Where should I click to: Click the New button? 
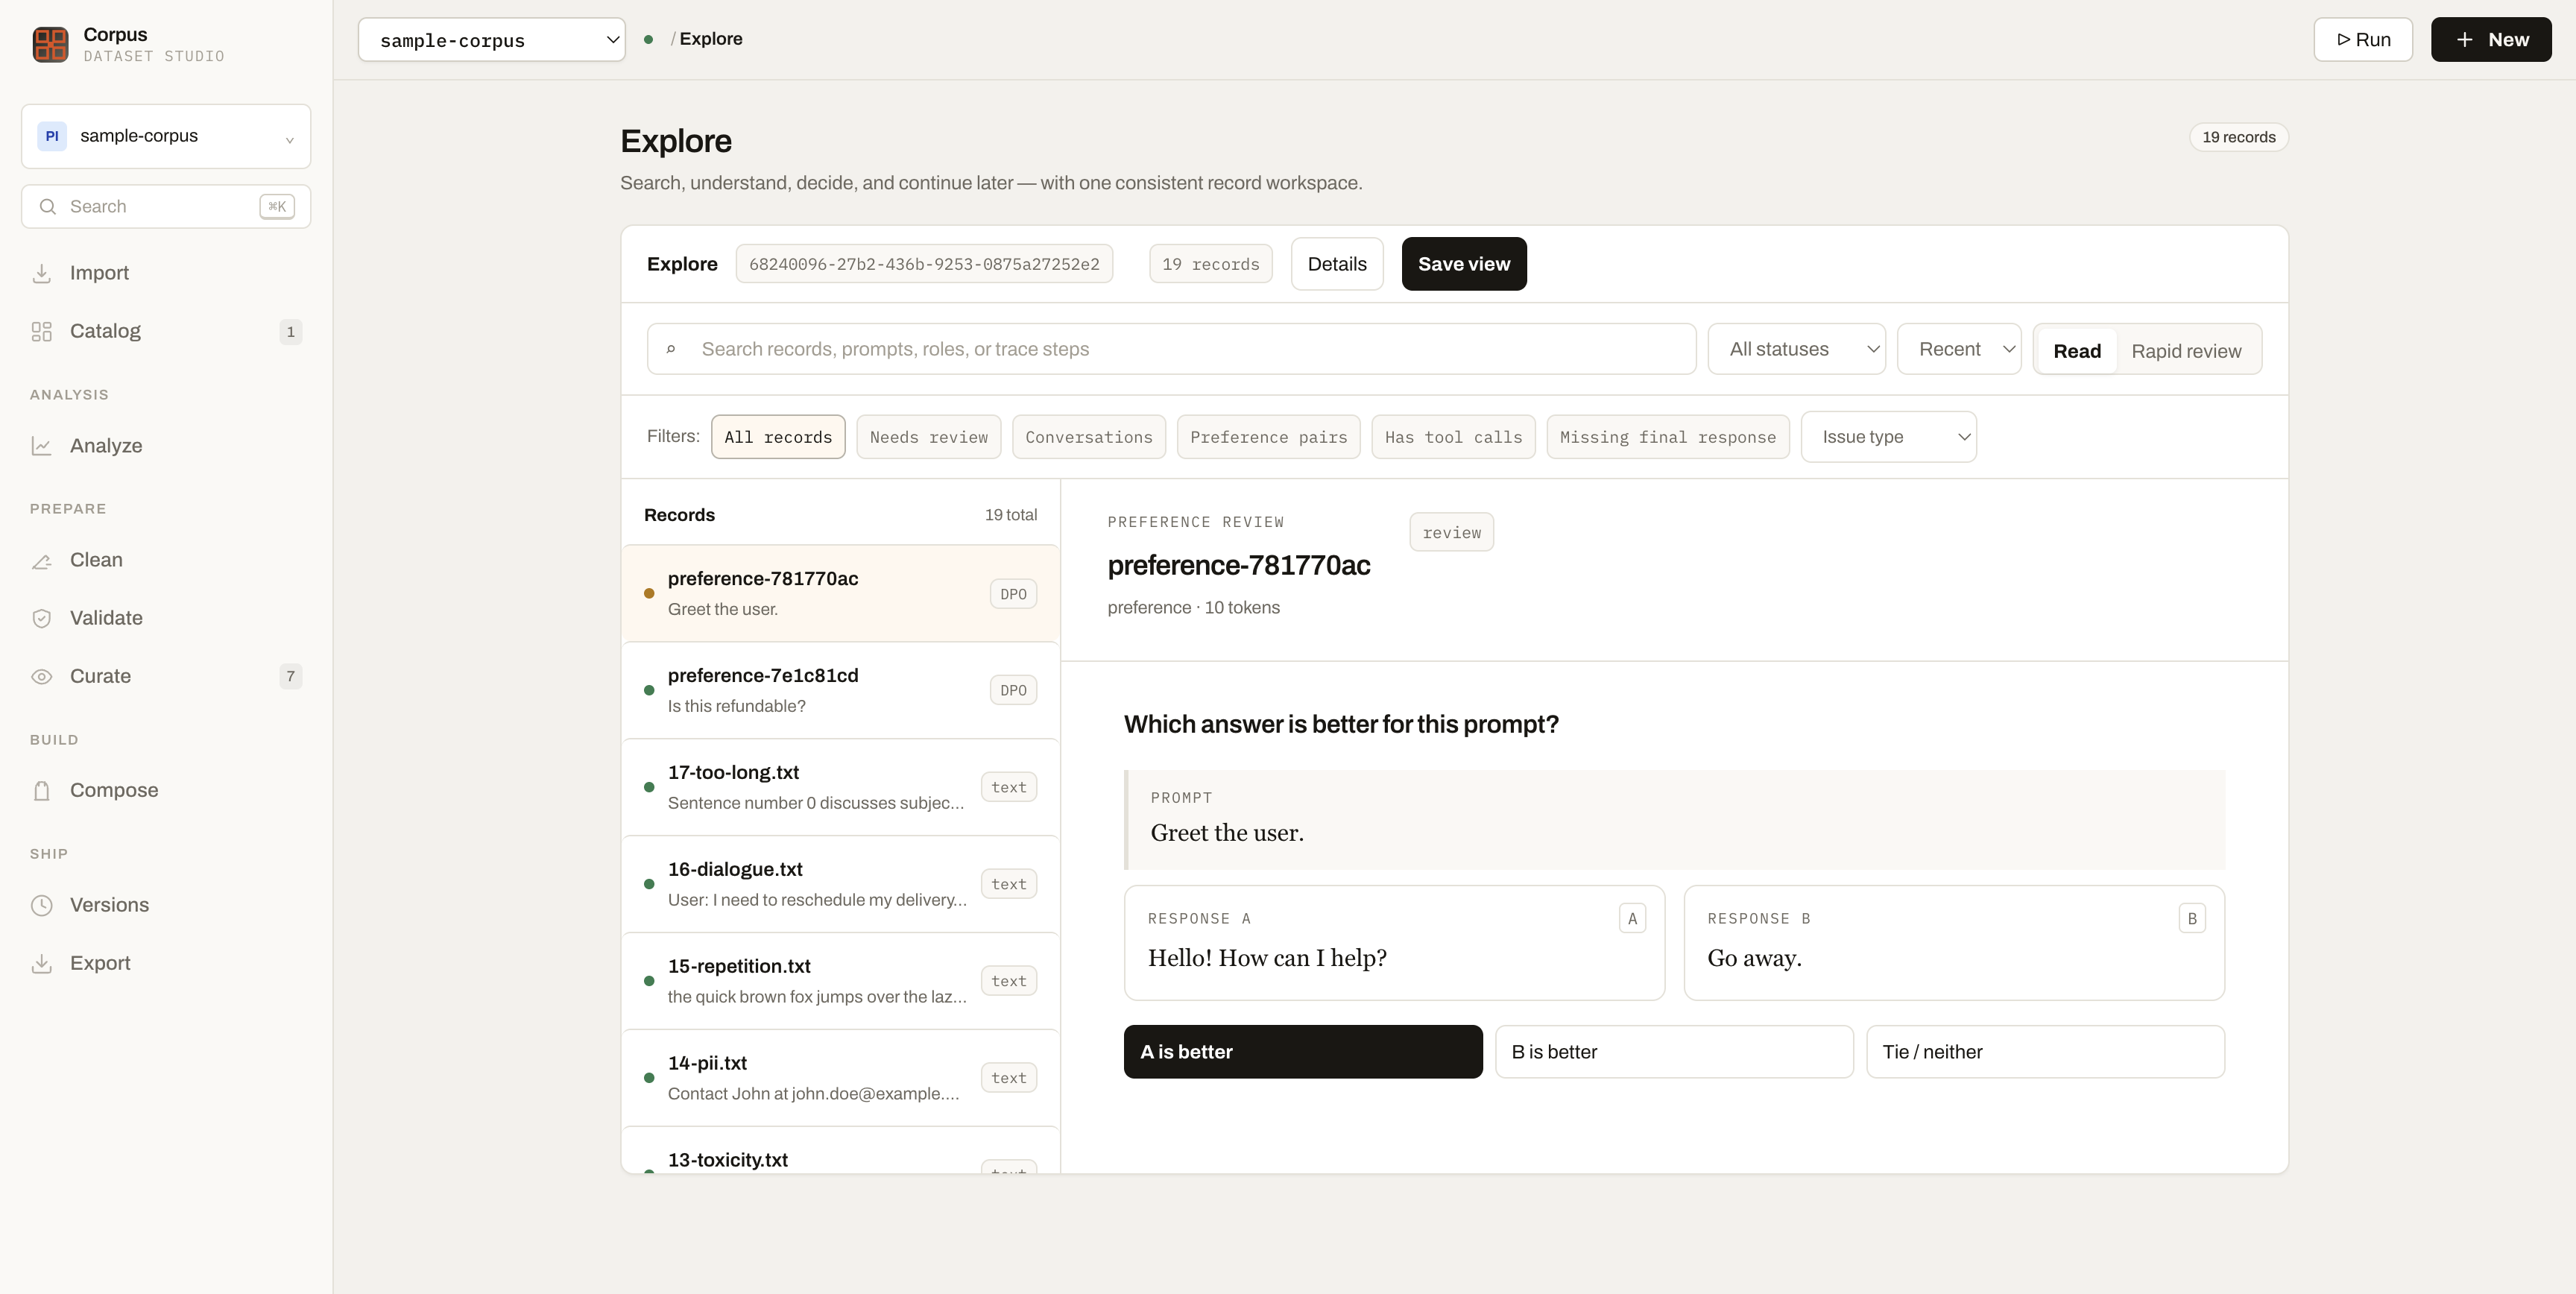(2491, 40)
